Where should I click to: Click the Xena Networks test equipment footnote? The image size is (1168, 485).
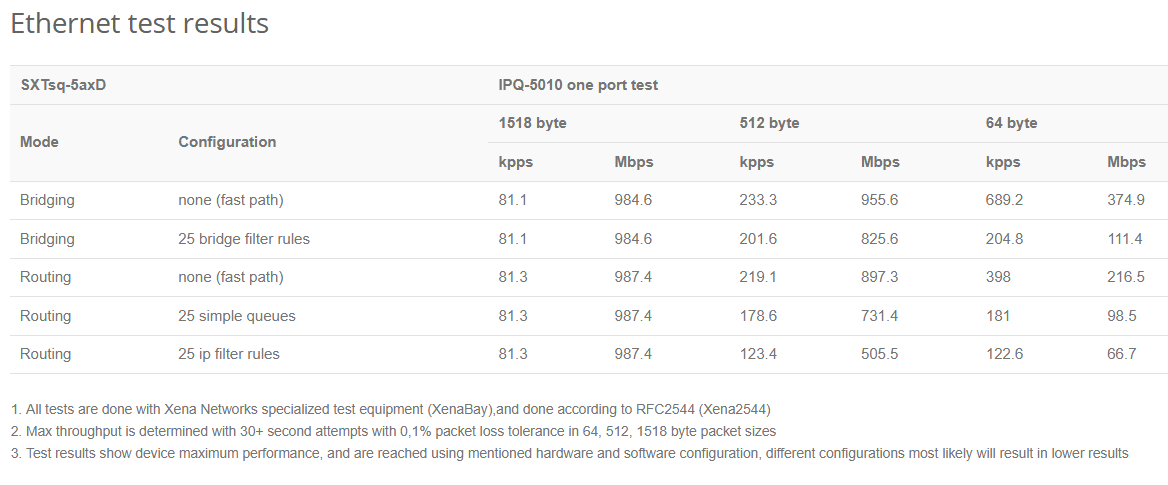click(x=391, y=409)
